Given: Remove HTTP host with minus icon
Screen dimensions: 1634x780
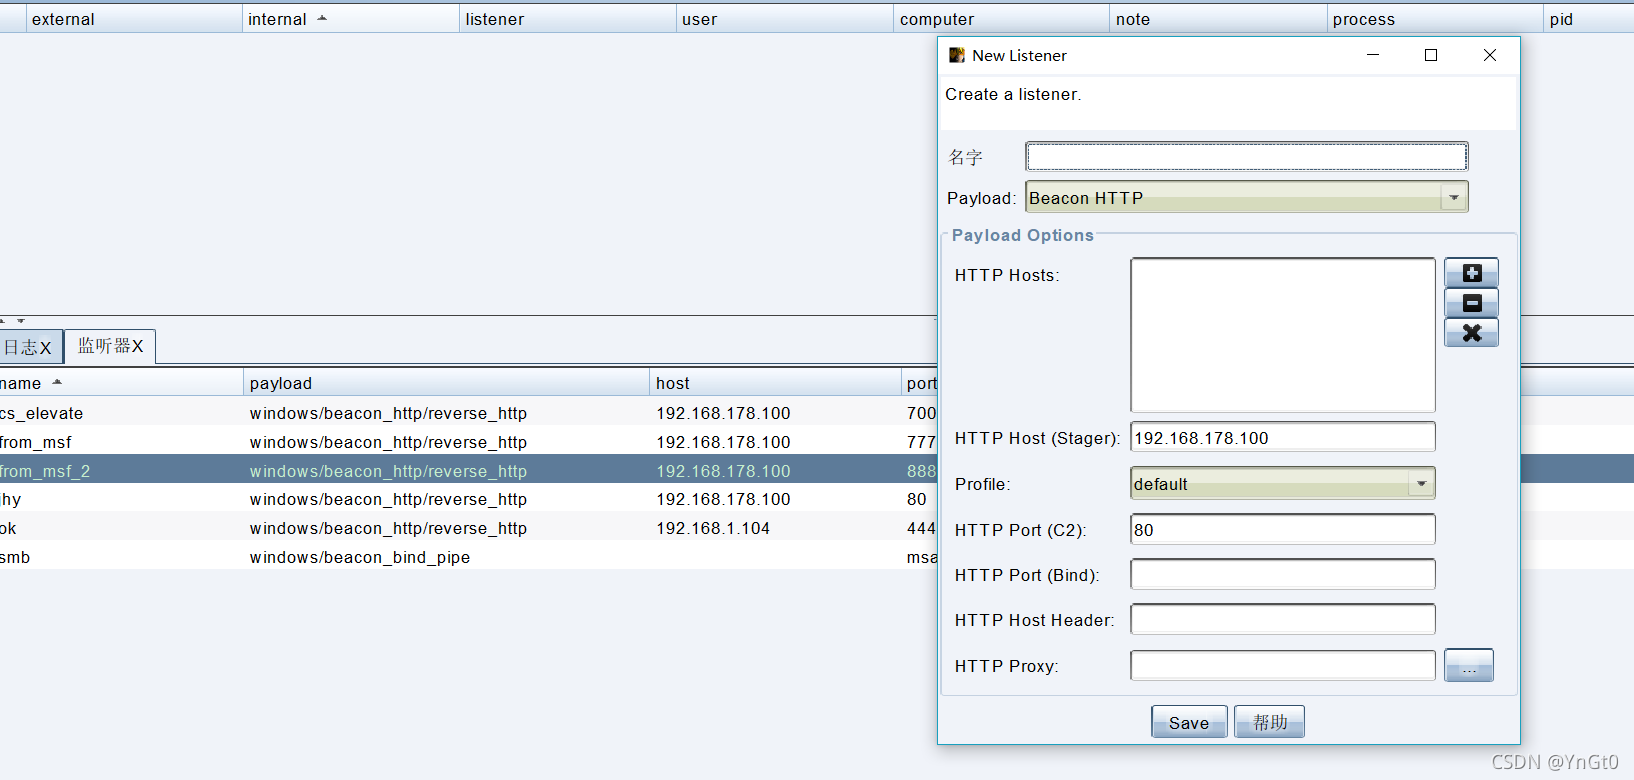Looking at the screenshot, I should coord(1471,303).
